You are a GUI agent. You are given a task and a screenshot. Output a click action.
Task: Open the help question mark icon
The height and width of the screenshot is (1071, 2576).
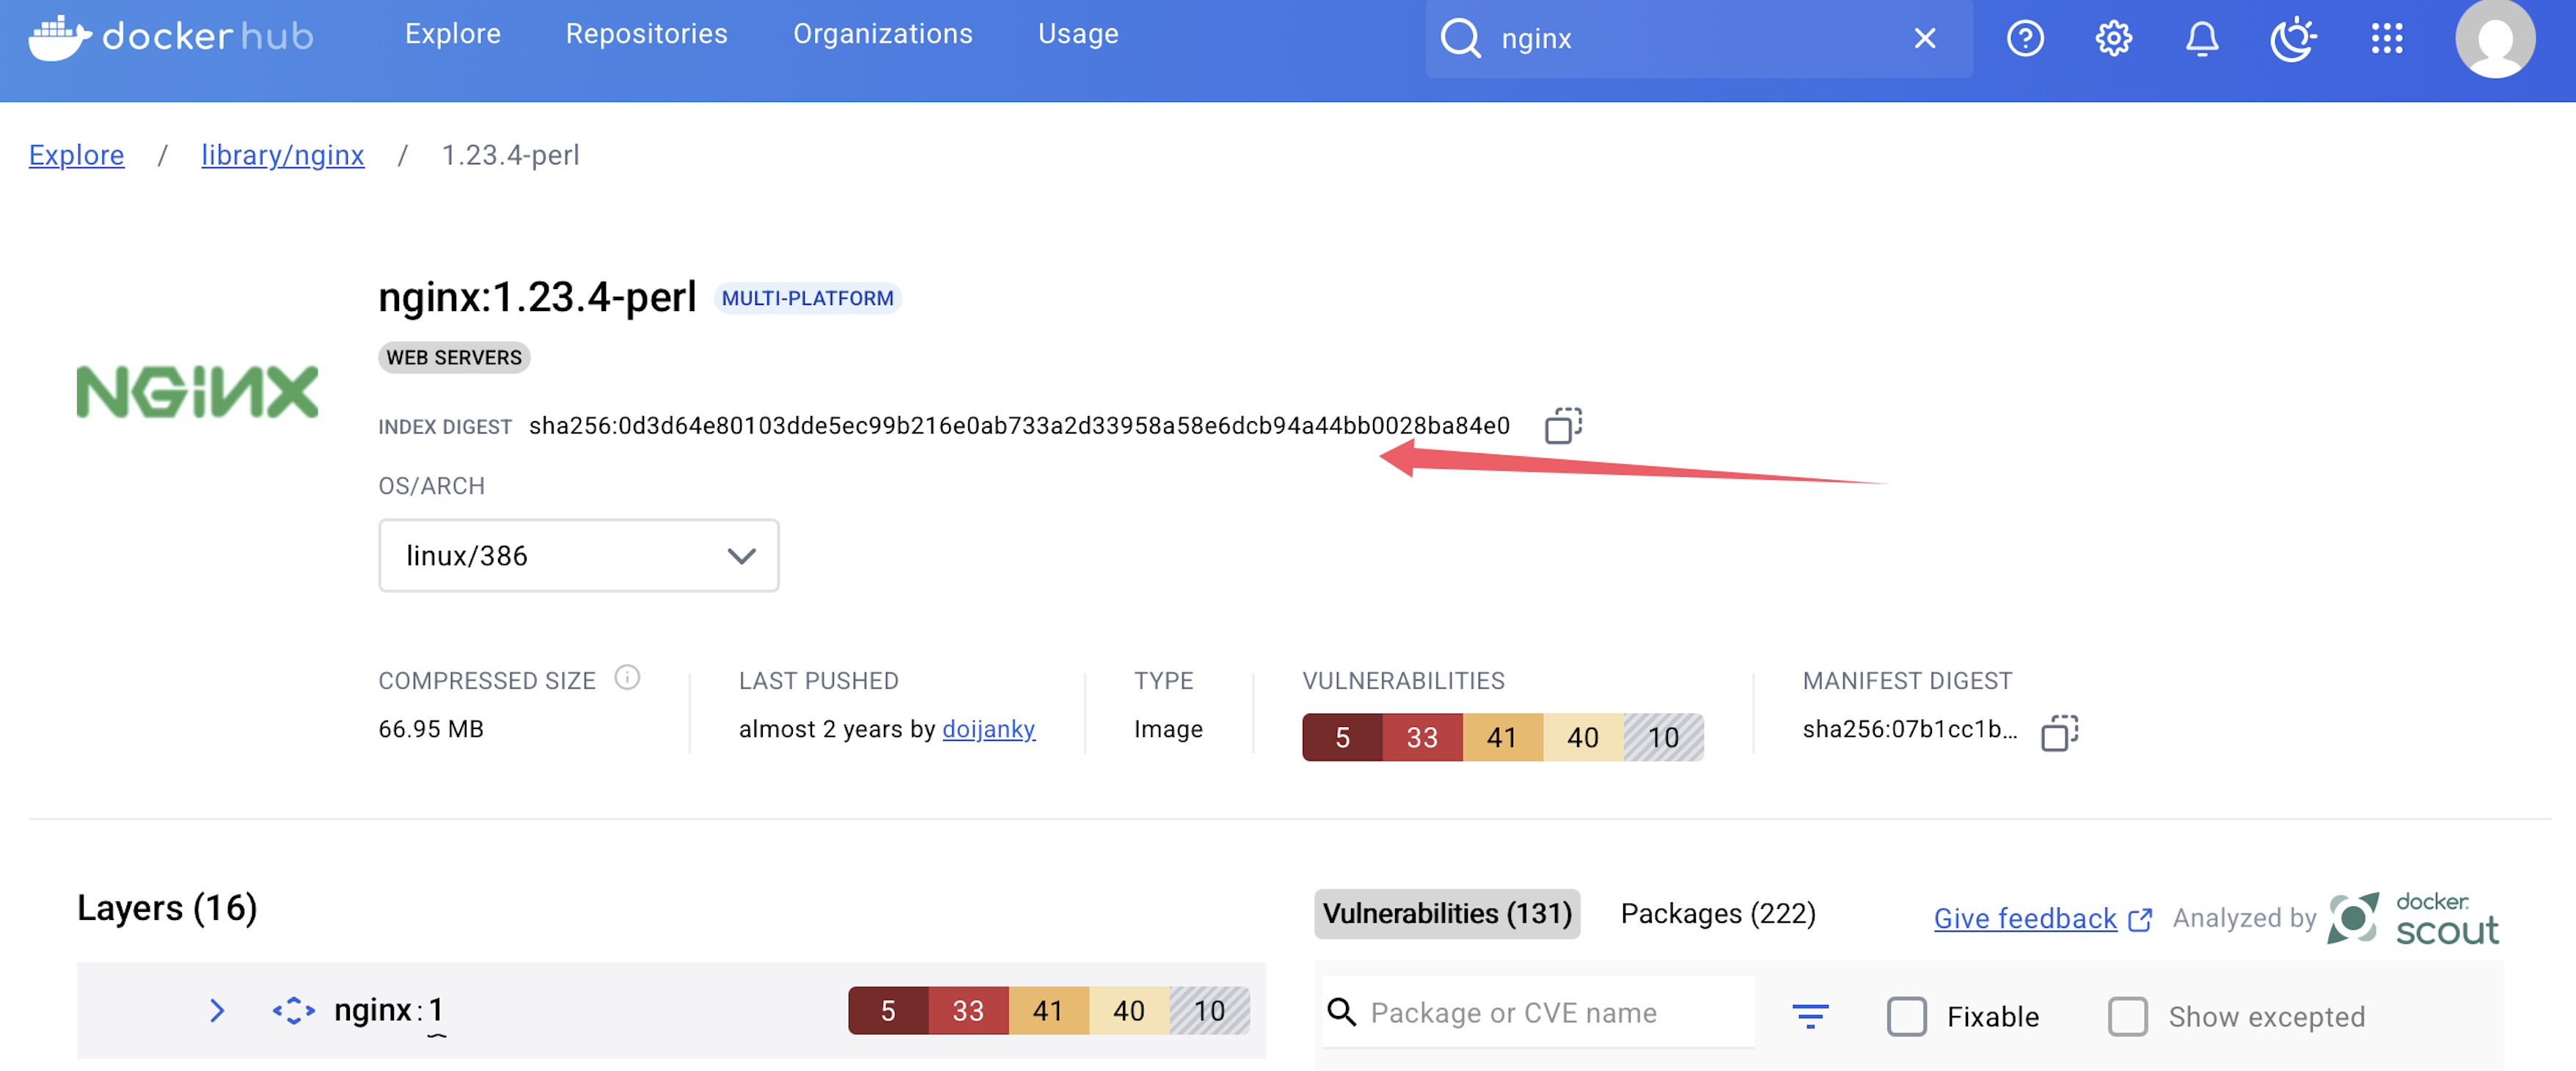tap(2024, 38)
